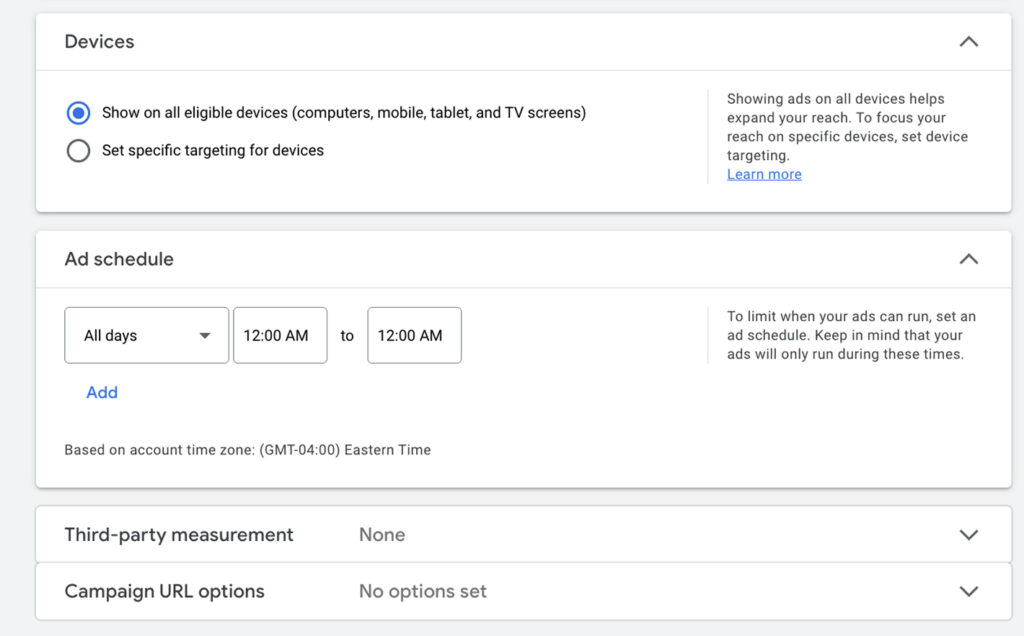This screenshot has height=636, width=1024.
Task: Select the 'Show on all eligible devices' radio button
Action: tap(78, 113)
